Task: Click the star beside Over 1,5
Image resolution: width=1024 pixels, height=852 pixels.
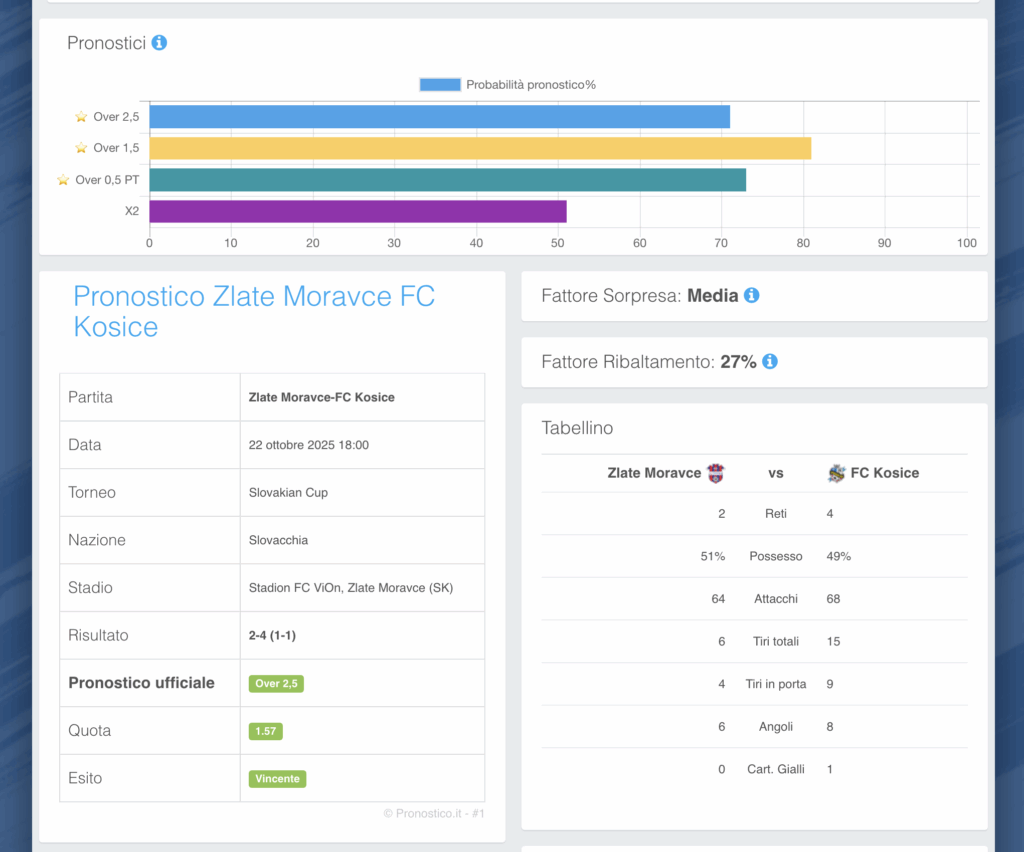Action: click(82, 148)
